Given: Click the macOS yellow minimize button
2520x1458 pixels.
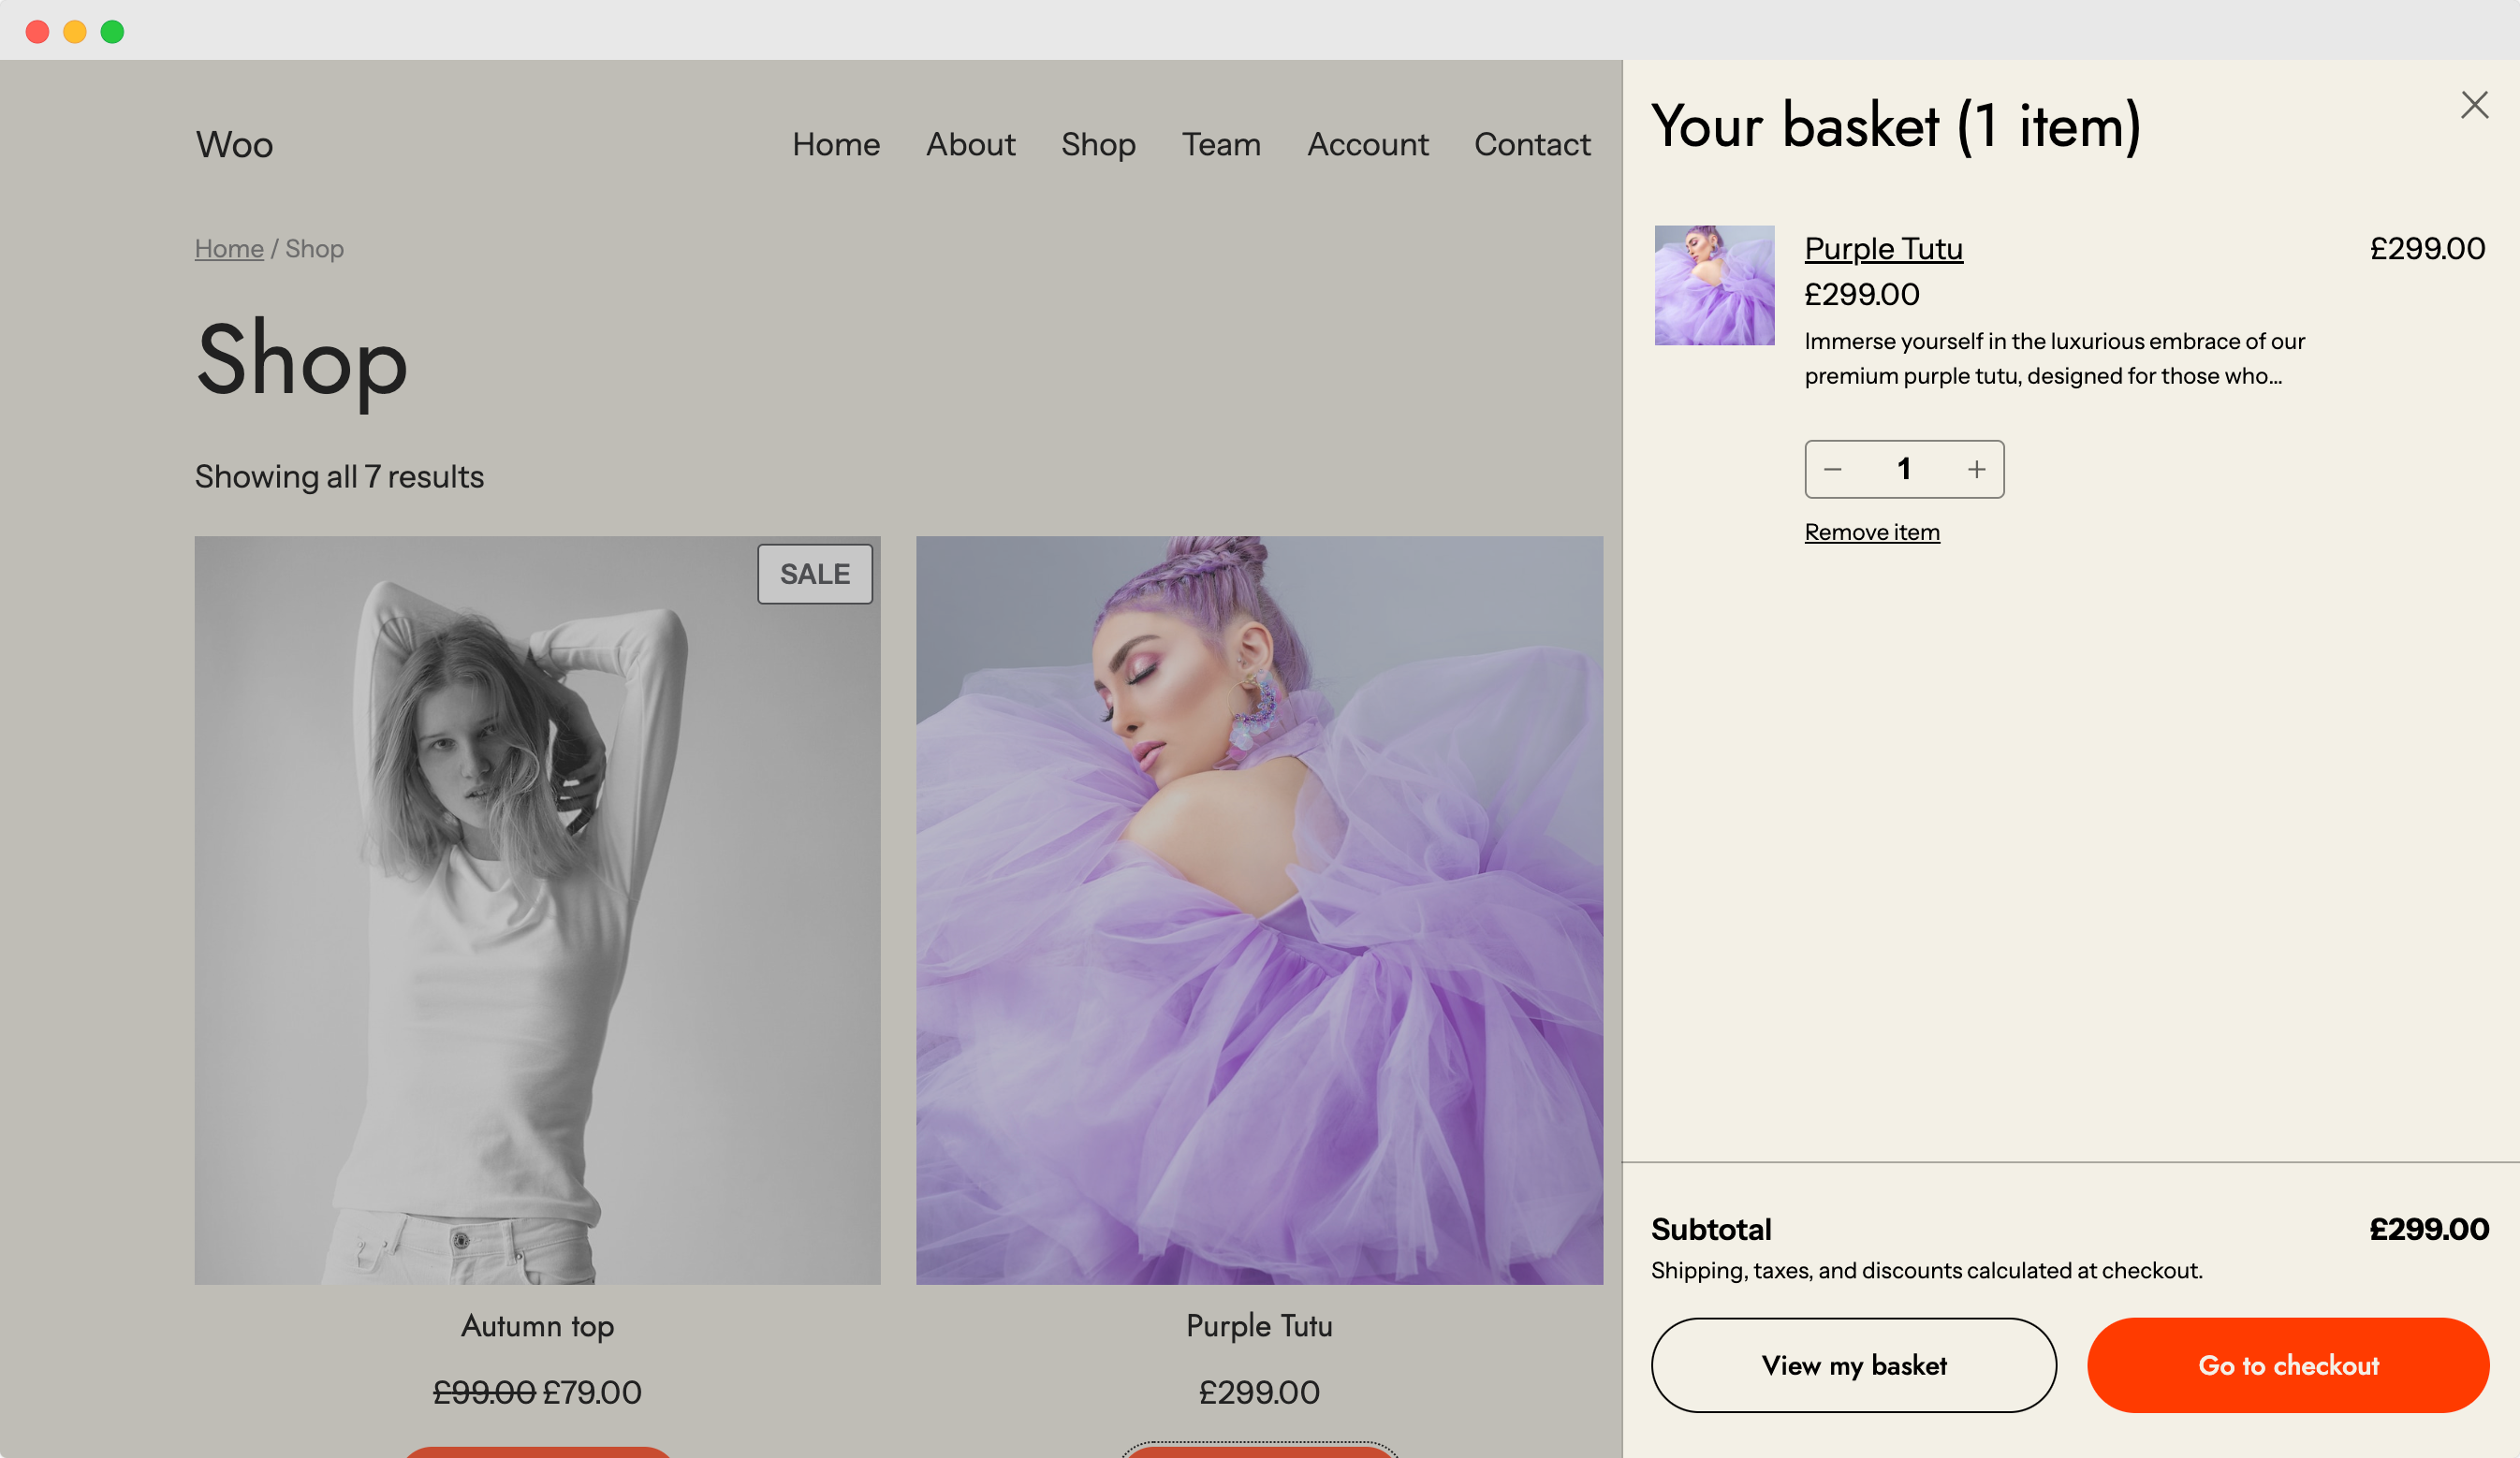Looking at the screenshot, I should [75, 31].
